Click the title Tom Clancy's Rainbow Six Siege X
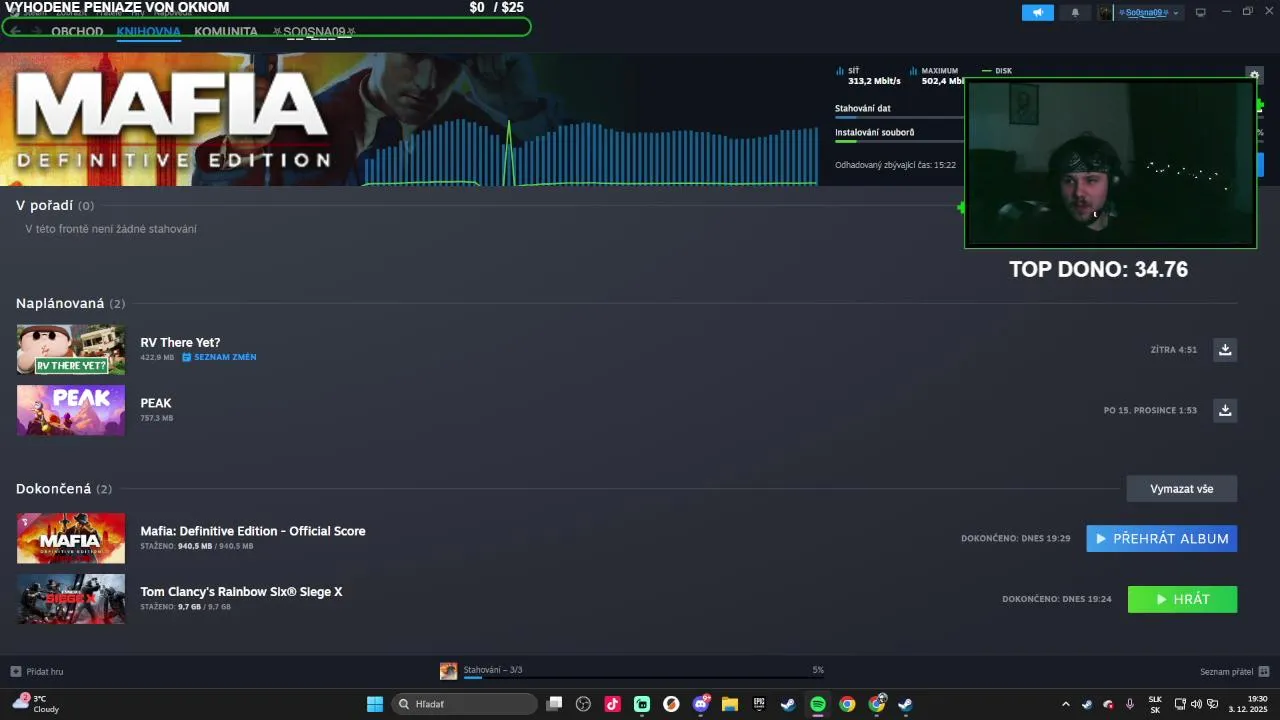1280x720 pixels. pos(241,591)
